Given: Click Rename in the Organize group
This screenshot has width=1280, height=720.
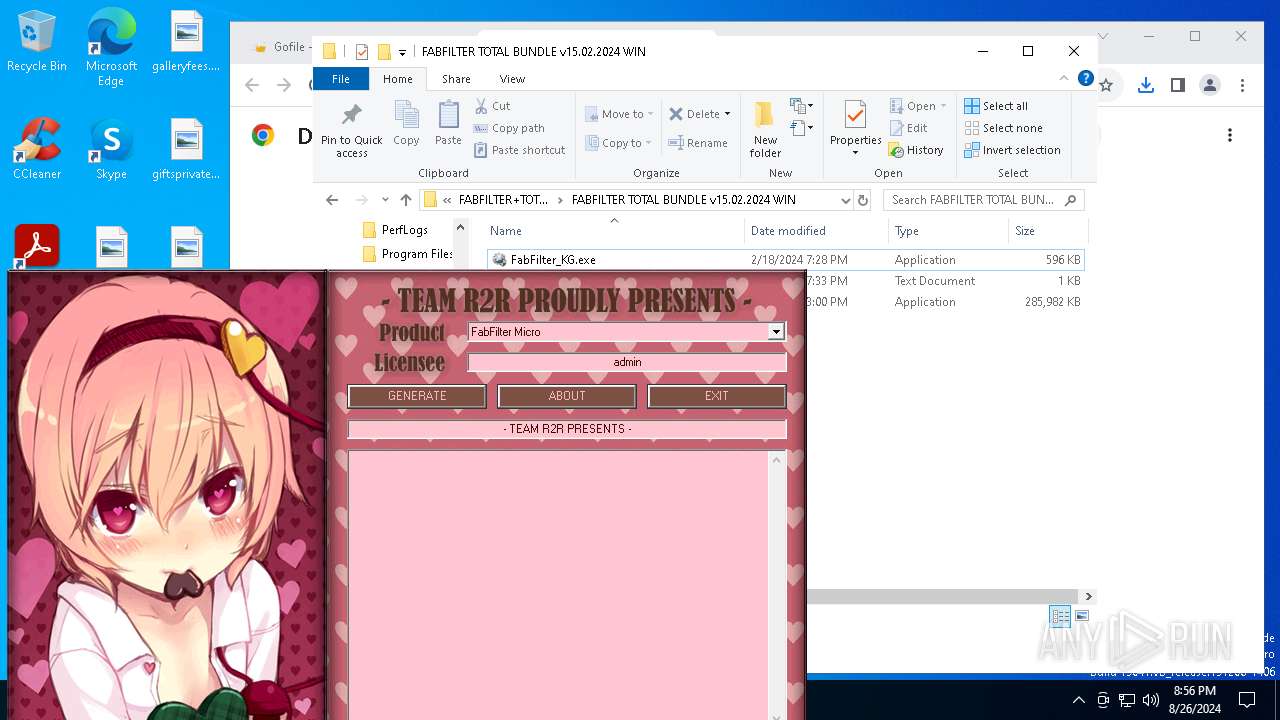Looking at the screenshot, I should click(x=698, y=143).
